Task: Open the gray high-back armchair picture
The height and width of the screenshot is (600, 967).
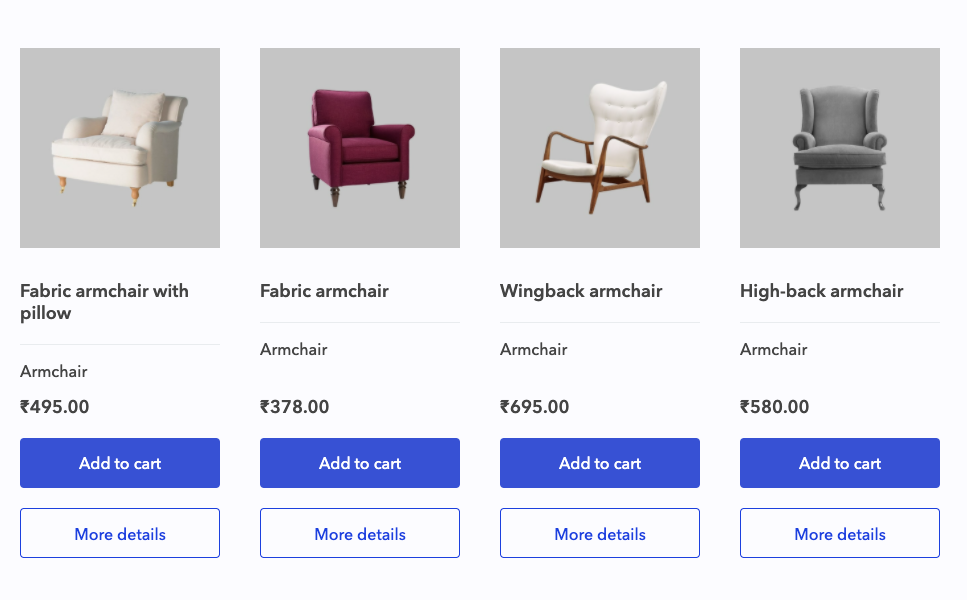Action: tap(840, 148)
